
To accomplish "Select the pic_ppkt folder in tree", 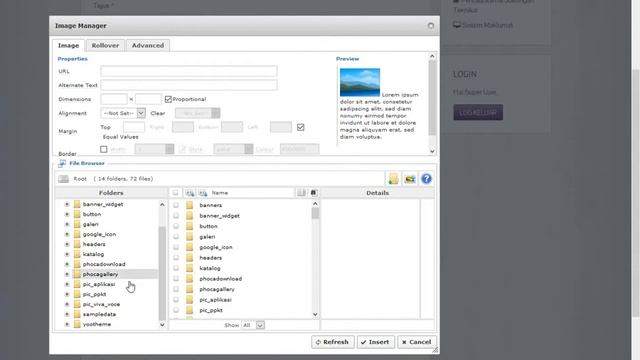I will click(94, 294).
